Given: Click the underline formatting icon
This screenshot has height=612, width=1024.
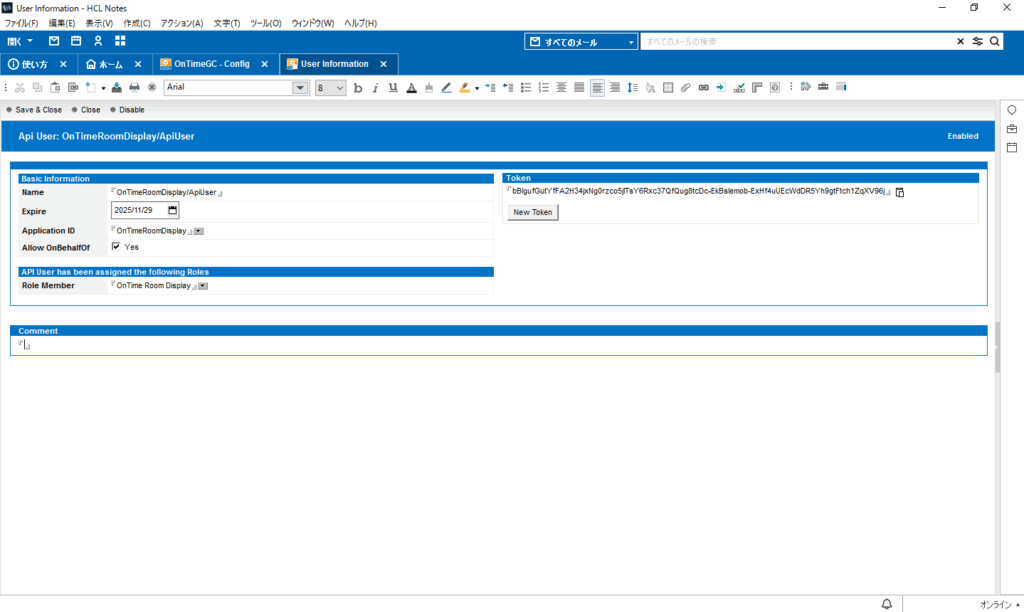Looking at the screenshot, I should [x=392, y=88].
